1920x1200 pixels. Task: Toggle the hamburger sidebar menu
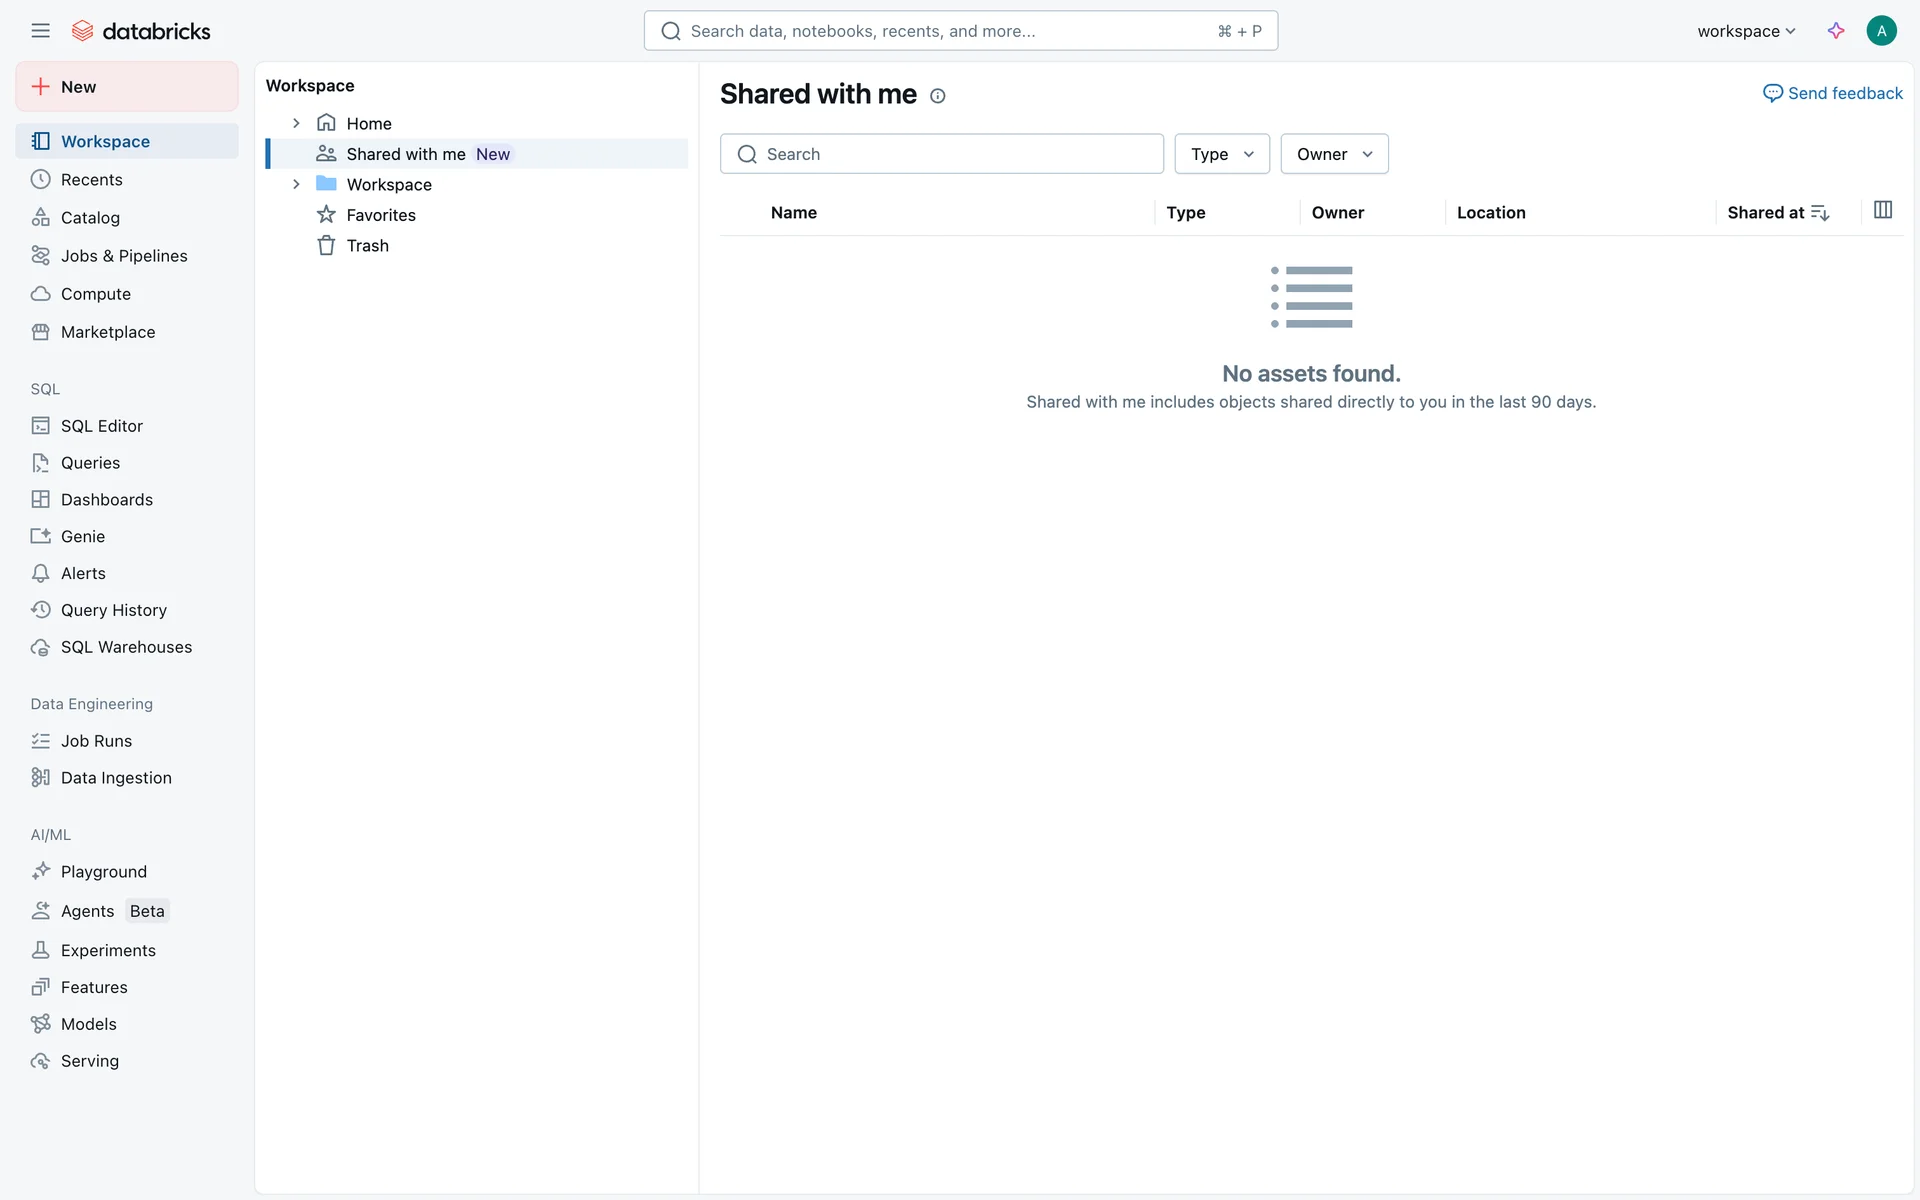[40, 31]
